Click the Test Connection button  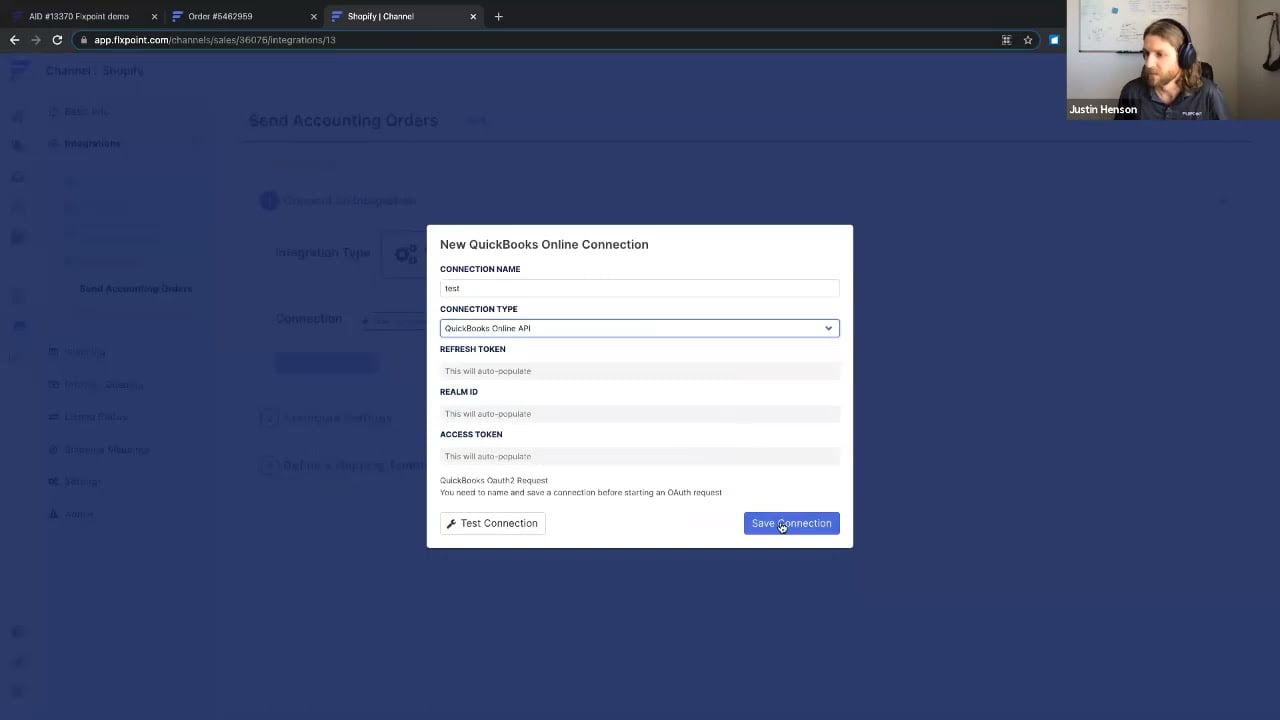(492, 523)
